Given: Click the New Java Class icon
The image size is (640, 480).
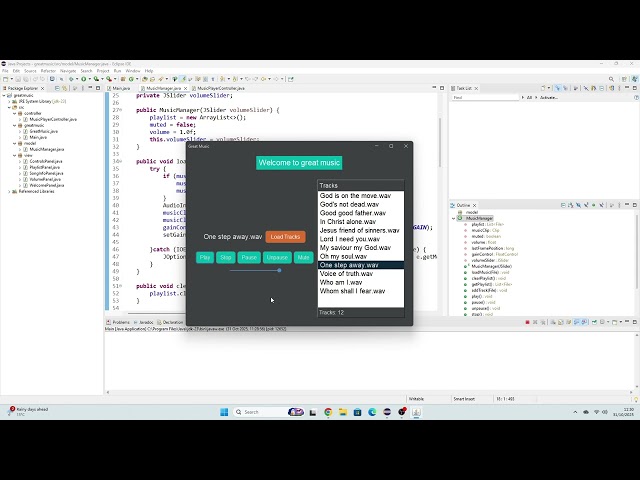Looking at the screenshot, I should [x=131, y=79].
